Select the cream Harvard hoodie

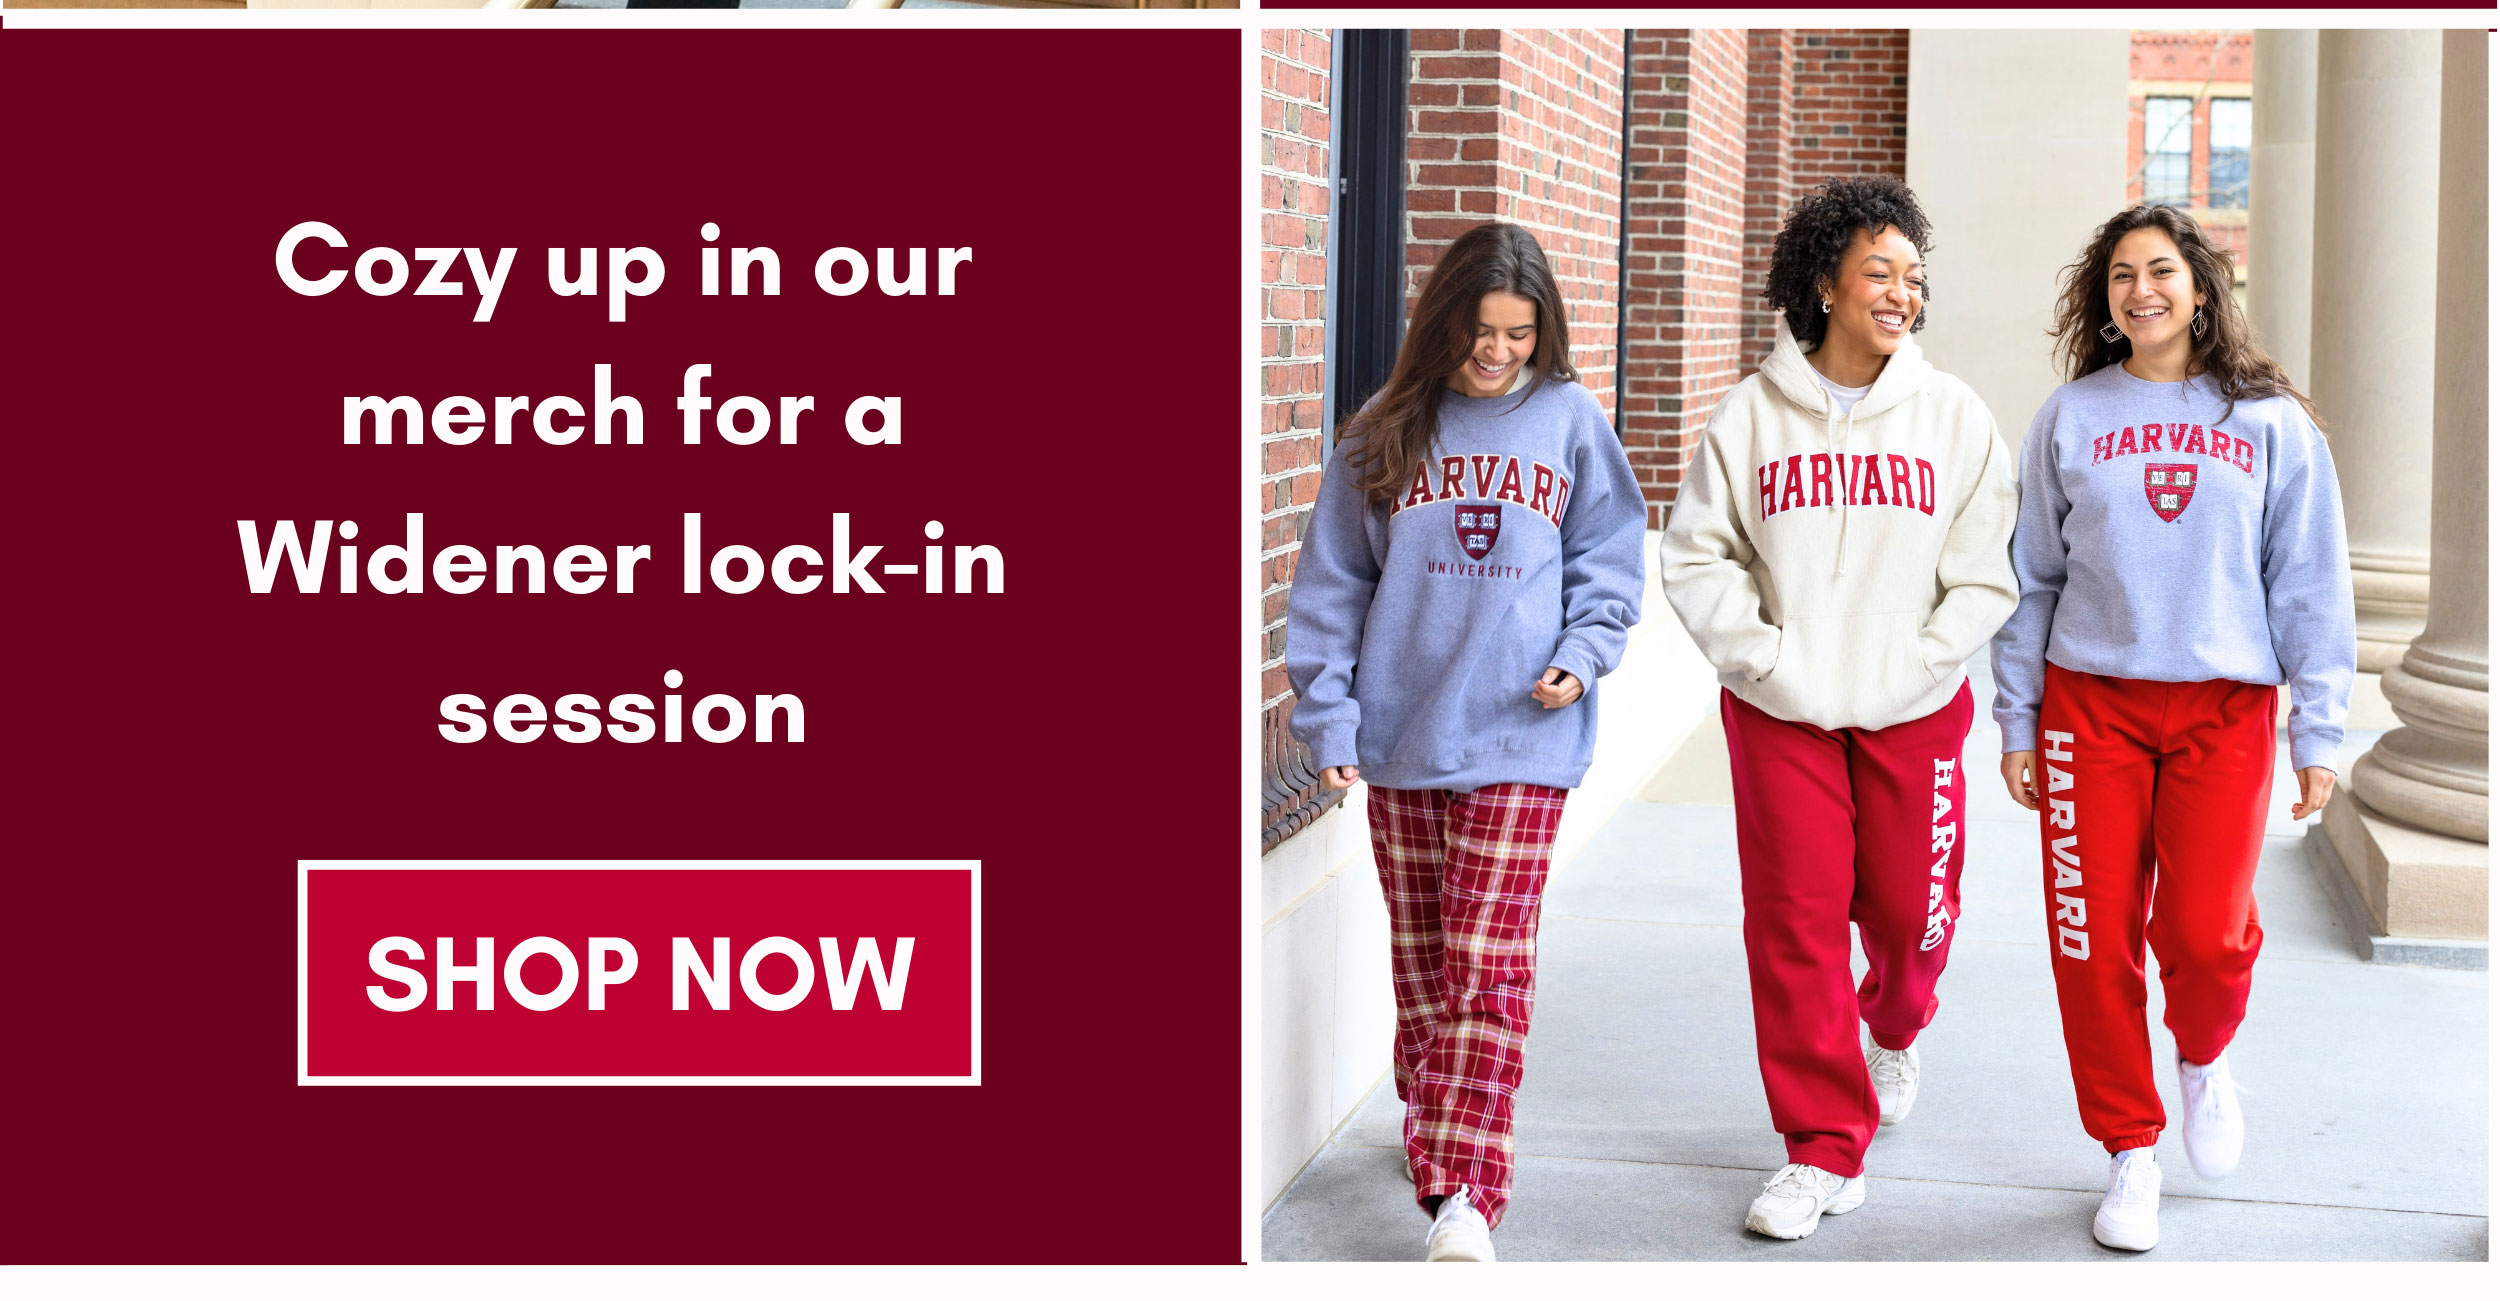(x=1840, y=530)
